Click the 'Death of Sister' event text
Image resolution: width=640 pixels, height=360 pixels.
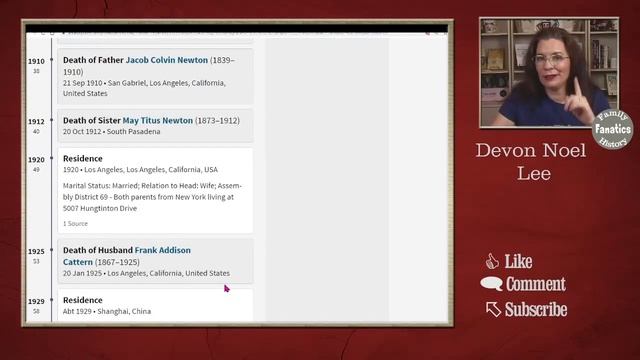click(92, 120)
